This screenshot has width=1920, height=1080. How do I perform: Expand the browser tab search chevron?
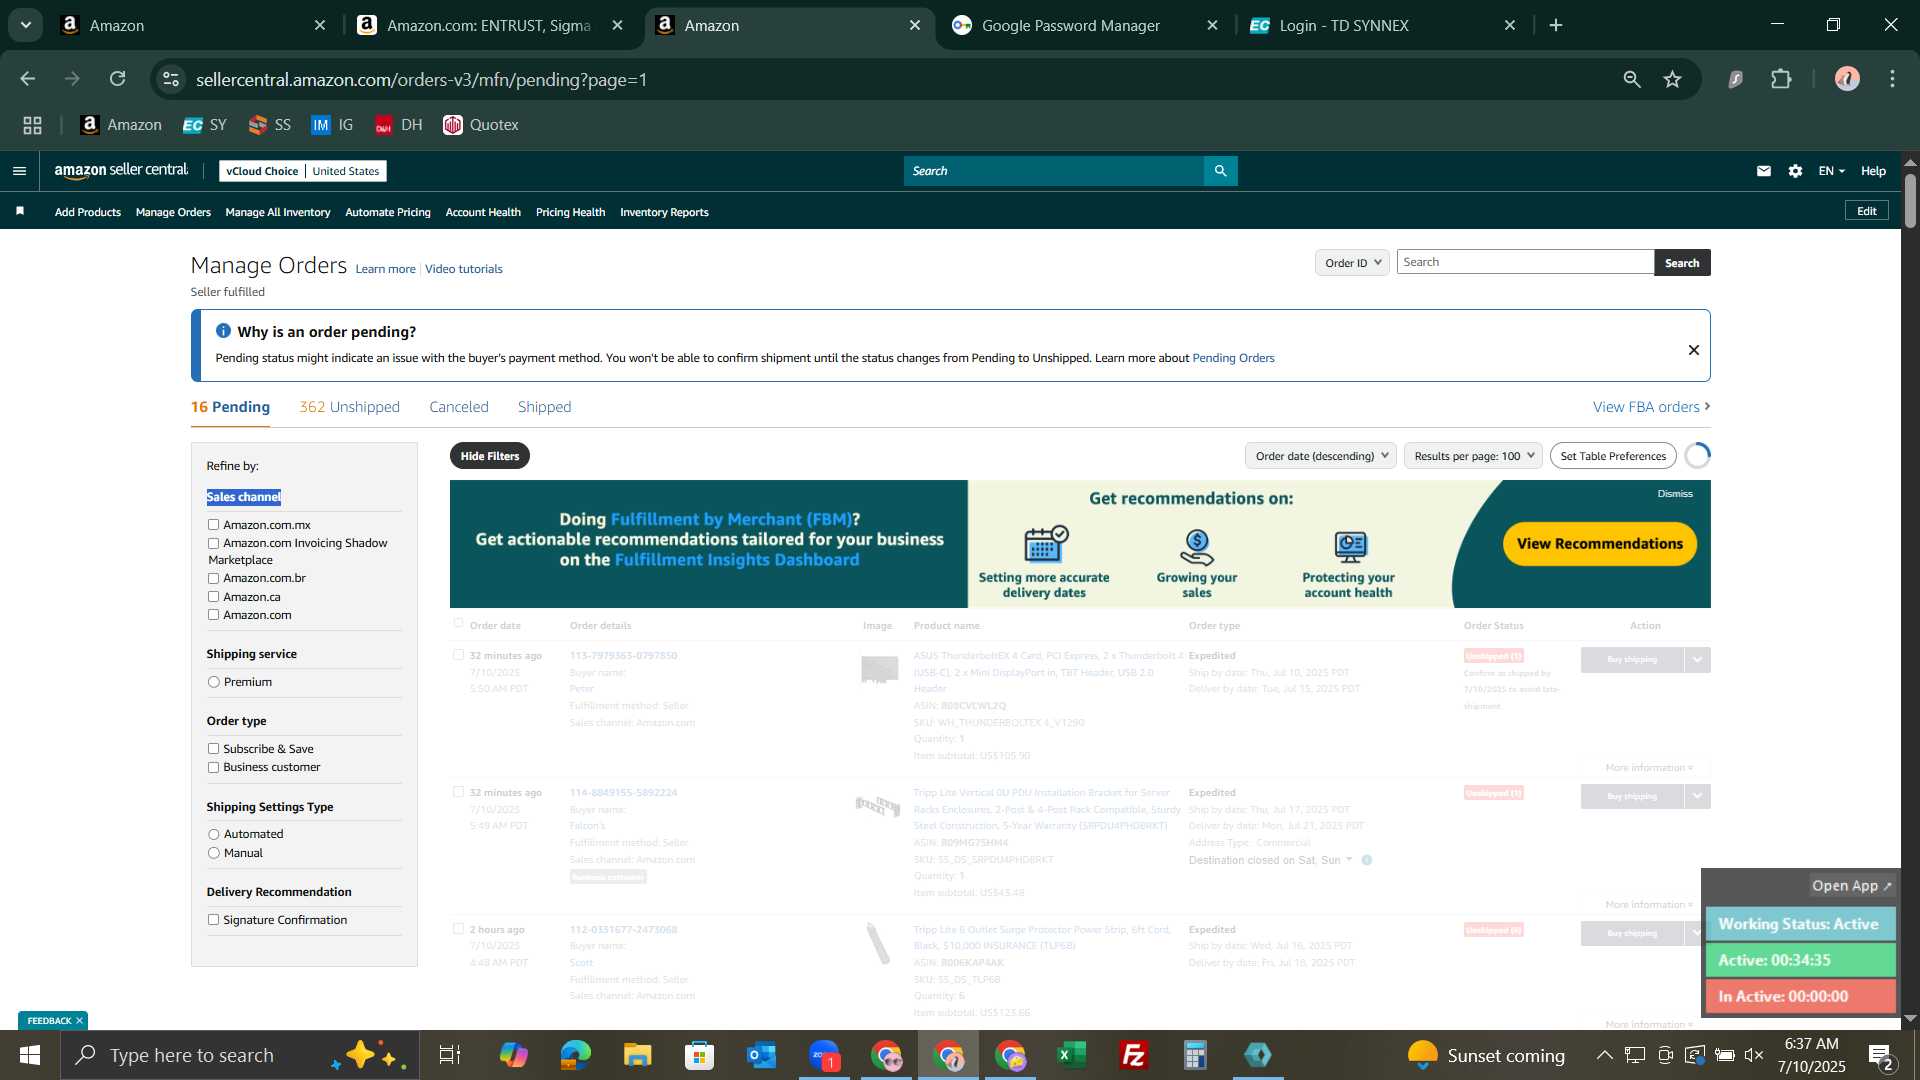click(x=26, y=25)
